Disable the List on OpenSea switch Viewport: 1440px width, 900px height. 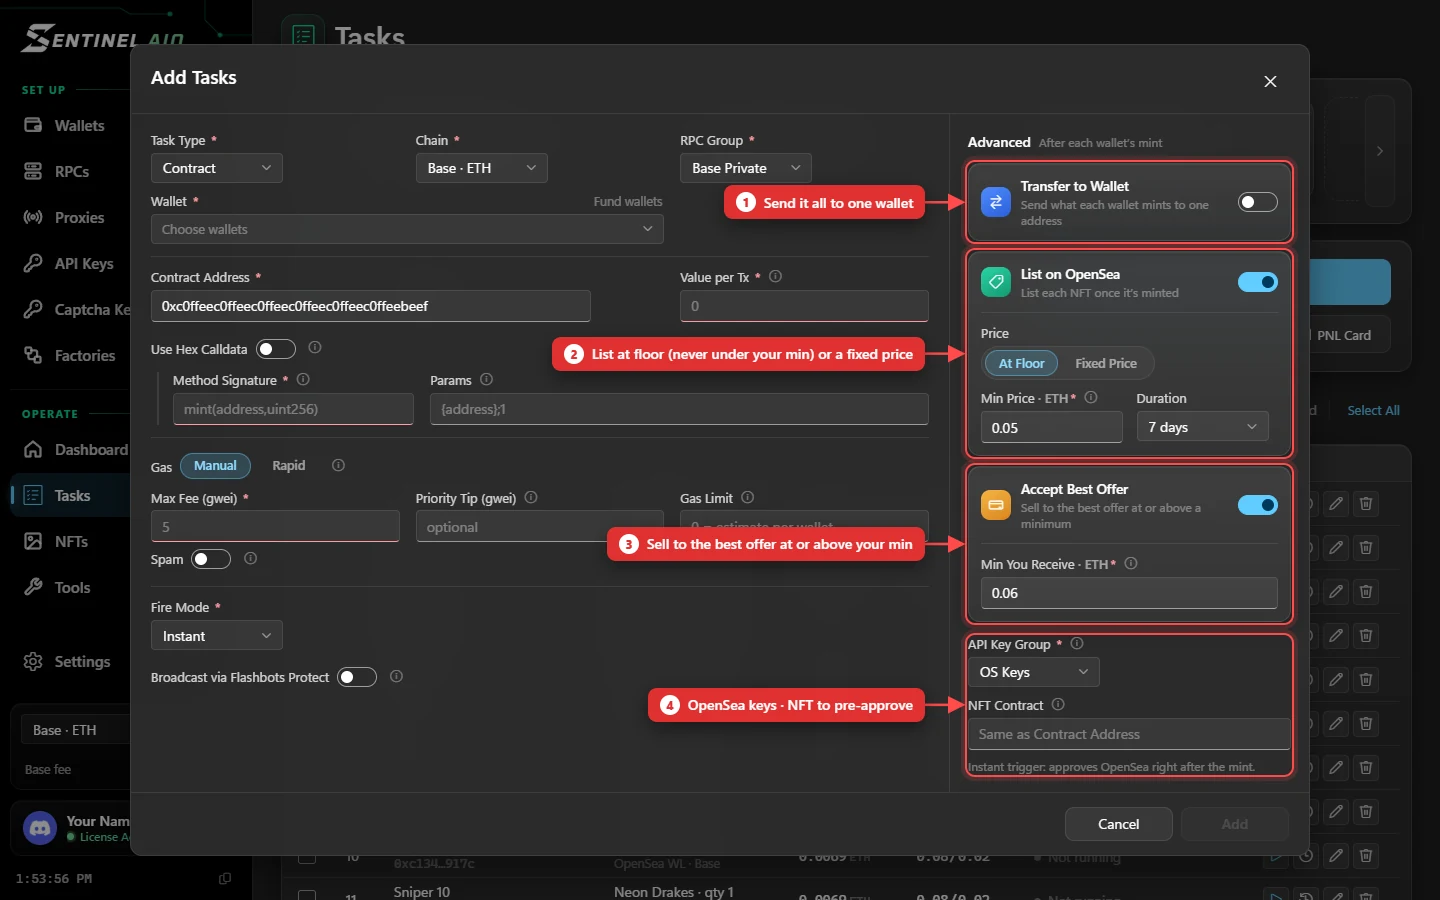[x=1258, y=282]
